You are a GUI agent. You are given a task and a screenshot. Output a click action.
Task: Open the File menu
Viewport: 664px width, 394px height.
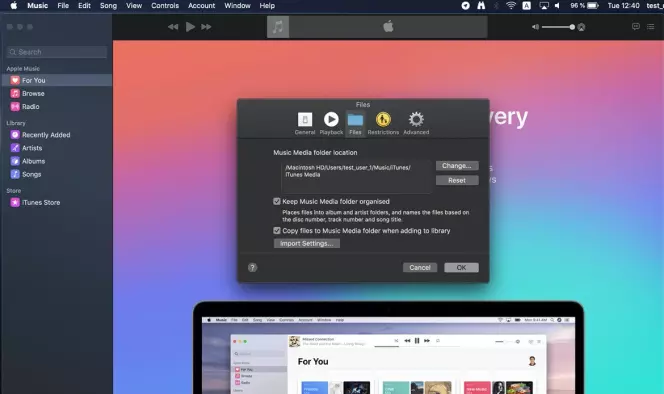63,6
